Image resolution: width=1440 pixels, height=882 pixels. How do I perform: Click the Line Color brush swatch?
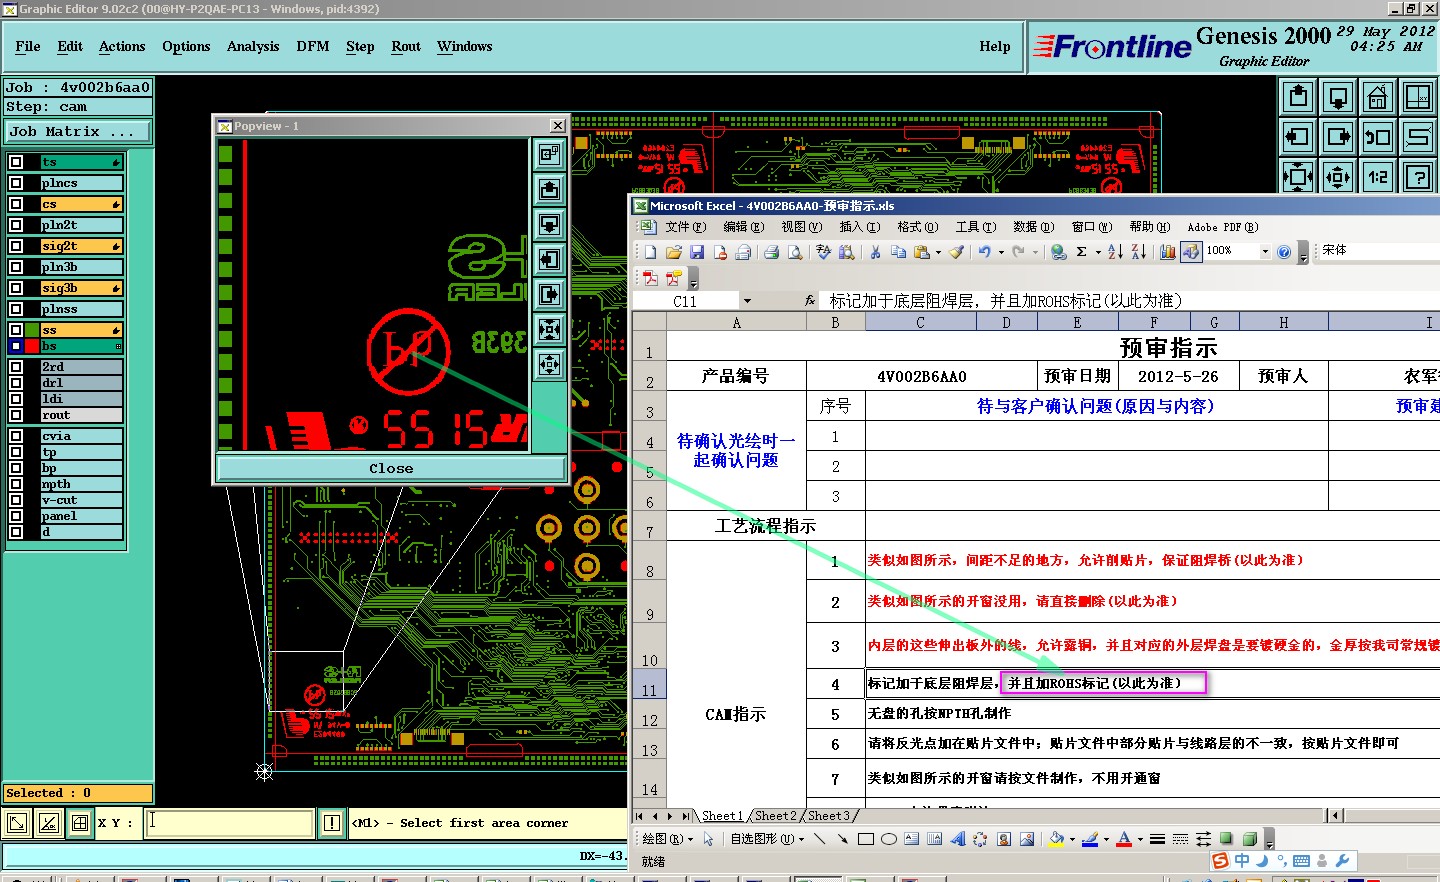1090,839
